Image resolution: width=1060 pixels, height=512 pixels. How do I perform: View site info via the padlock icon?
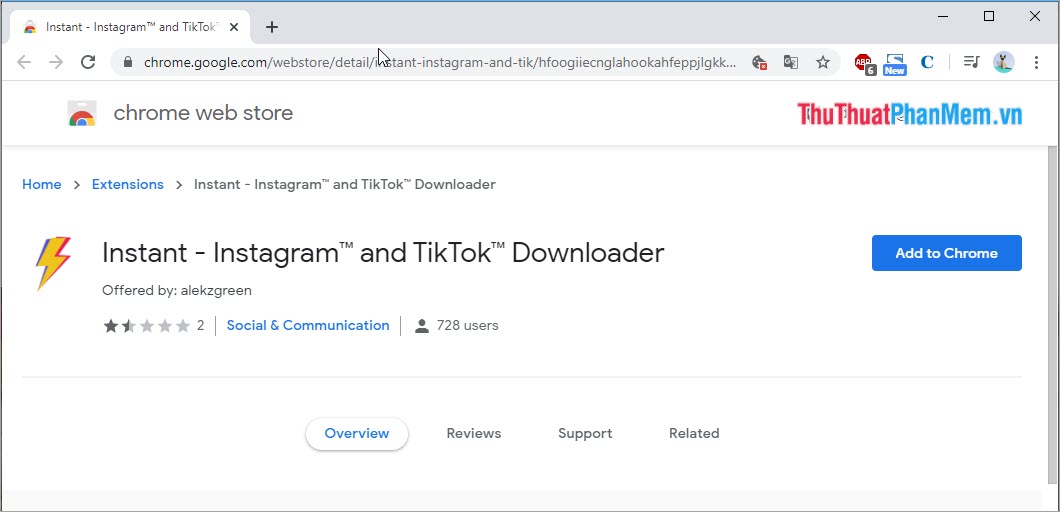(x=128, y=62)
